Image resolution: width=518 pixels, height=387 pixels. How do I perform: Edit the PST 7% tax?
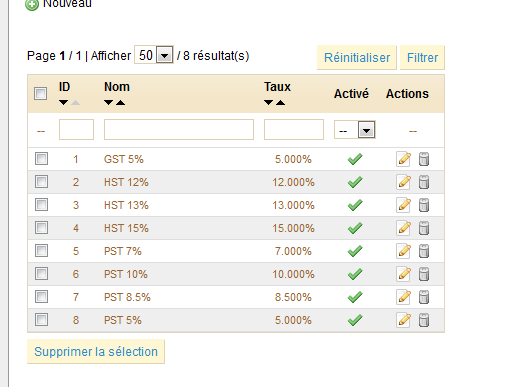pos(404,251)
